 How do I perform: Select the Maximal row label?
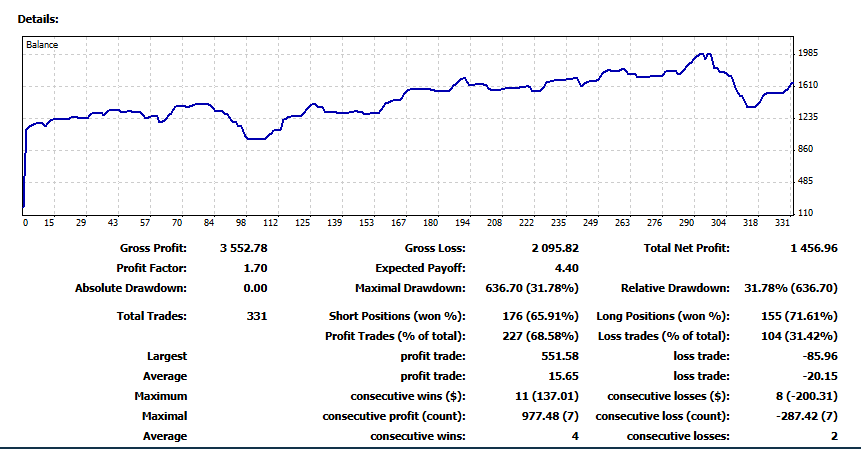coord(165,416)
